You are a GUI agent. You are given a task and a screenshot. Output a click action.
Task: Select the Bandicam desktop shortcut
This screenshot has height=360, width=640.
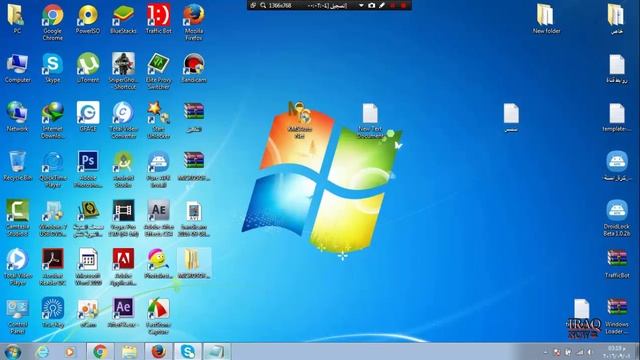(194, 68)
